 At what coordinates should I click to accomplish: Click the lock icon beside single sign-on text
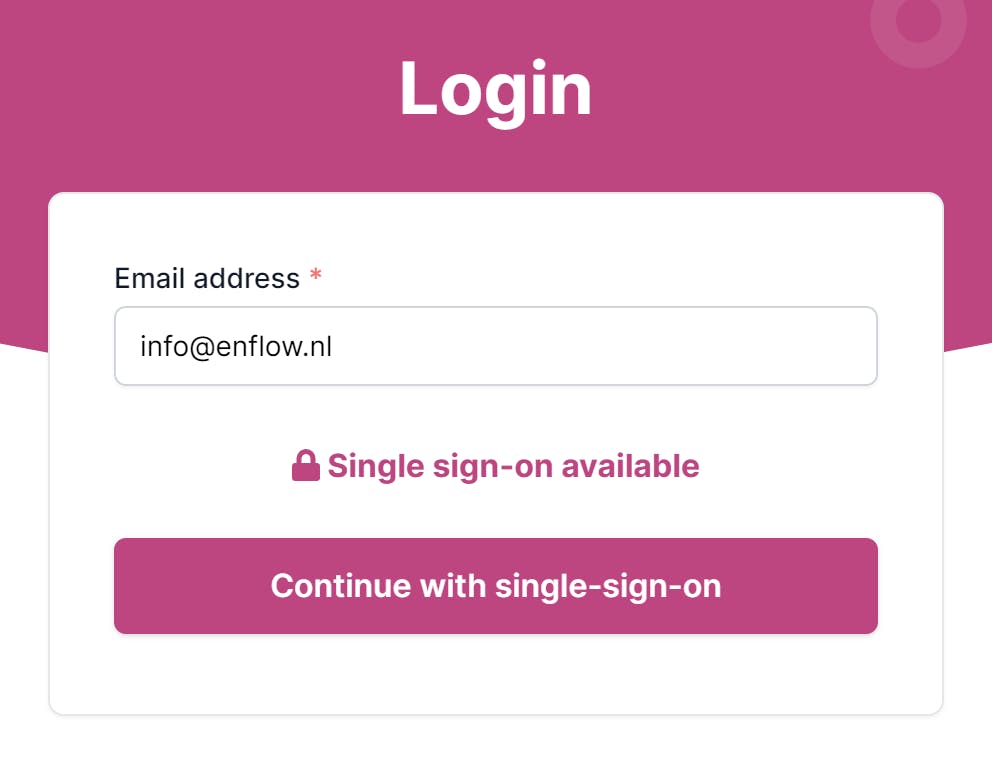pyautogui.click(x=305, y=466)
